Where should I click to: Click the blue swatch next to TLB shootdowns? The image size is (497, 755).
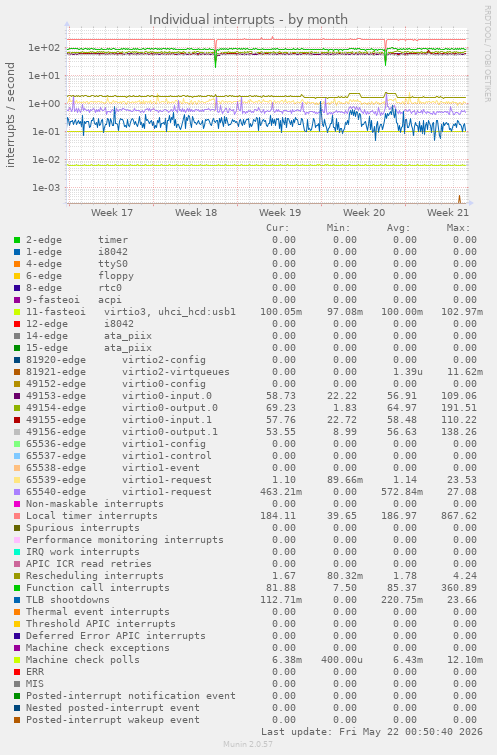17,600
